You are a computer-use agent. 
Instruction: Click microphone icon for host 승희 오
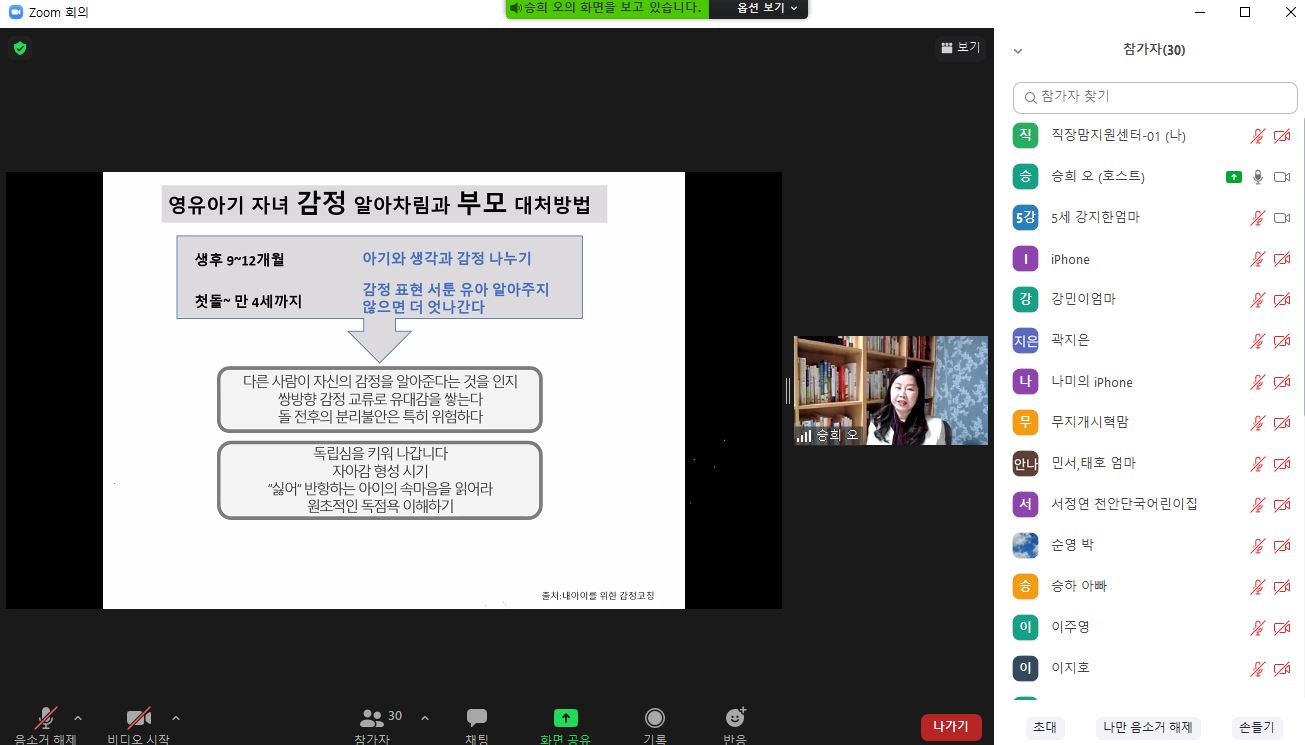point(1258,177)
